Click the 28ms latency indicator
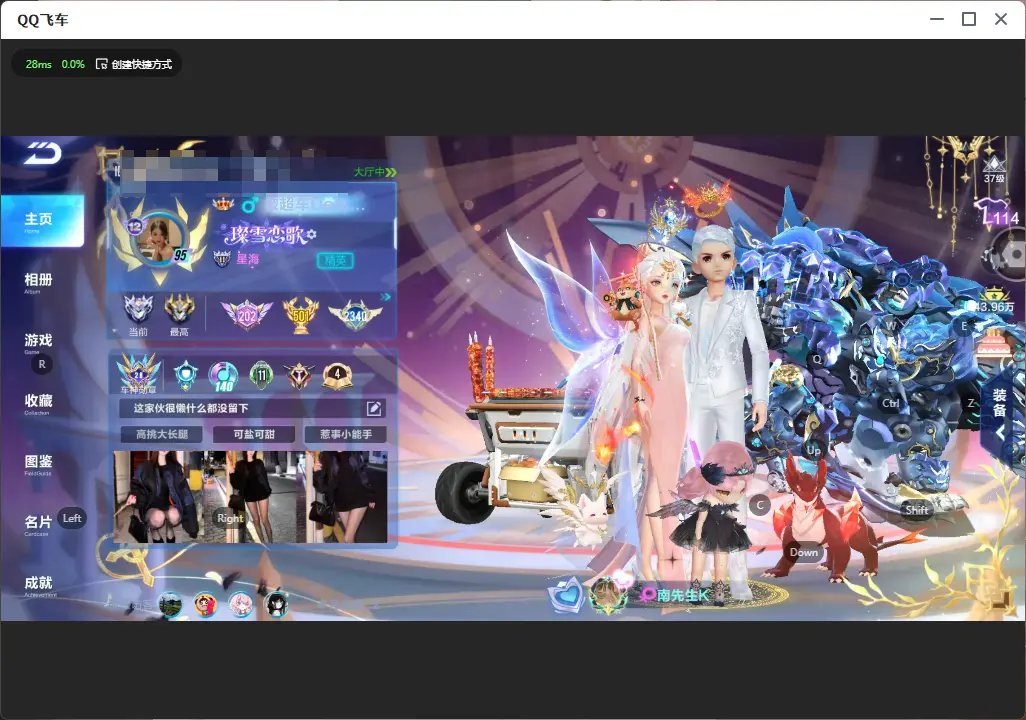This screenshot has width=1026, height=720. (39, 64)
